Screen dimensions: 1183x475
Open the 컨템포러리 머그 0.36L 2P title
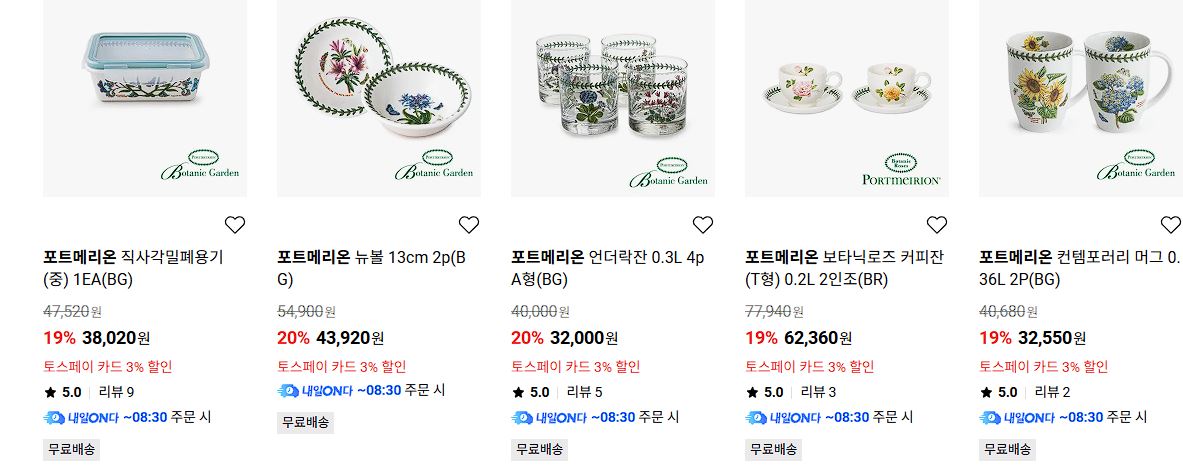[x=1080, y=268]
